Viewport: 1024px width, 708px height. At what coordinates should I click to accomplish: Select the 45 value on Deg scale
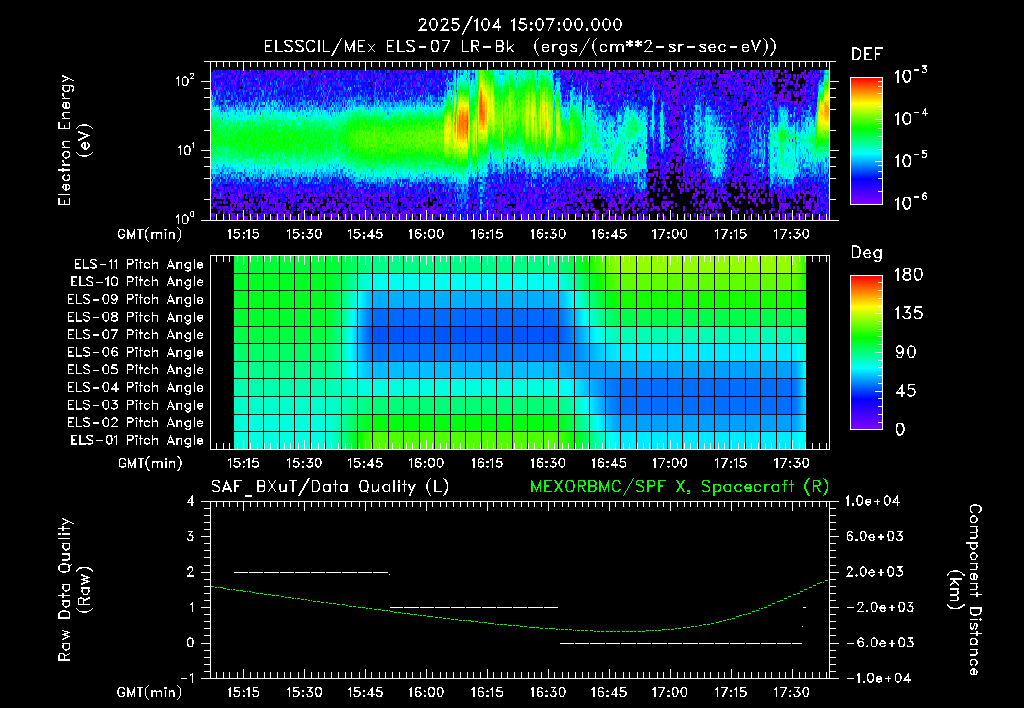[x=906, y=391]
